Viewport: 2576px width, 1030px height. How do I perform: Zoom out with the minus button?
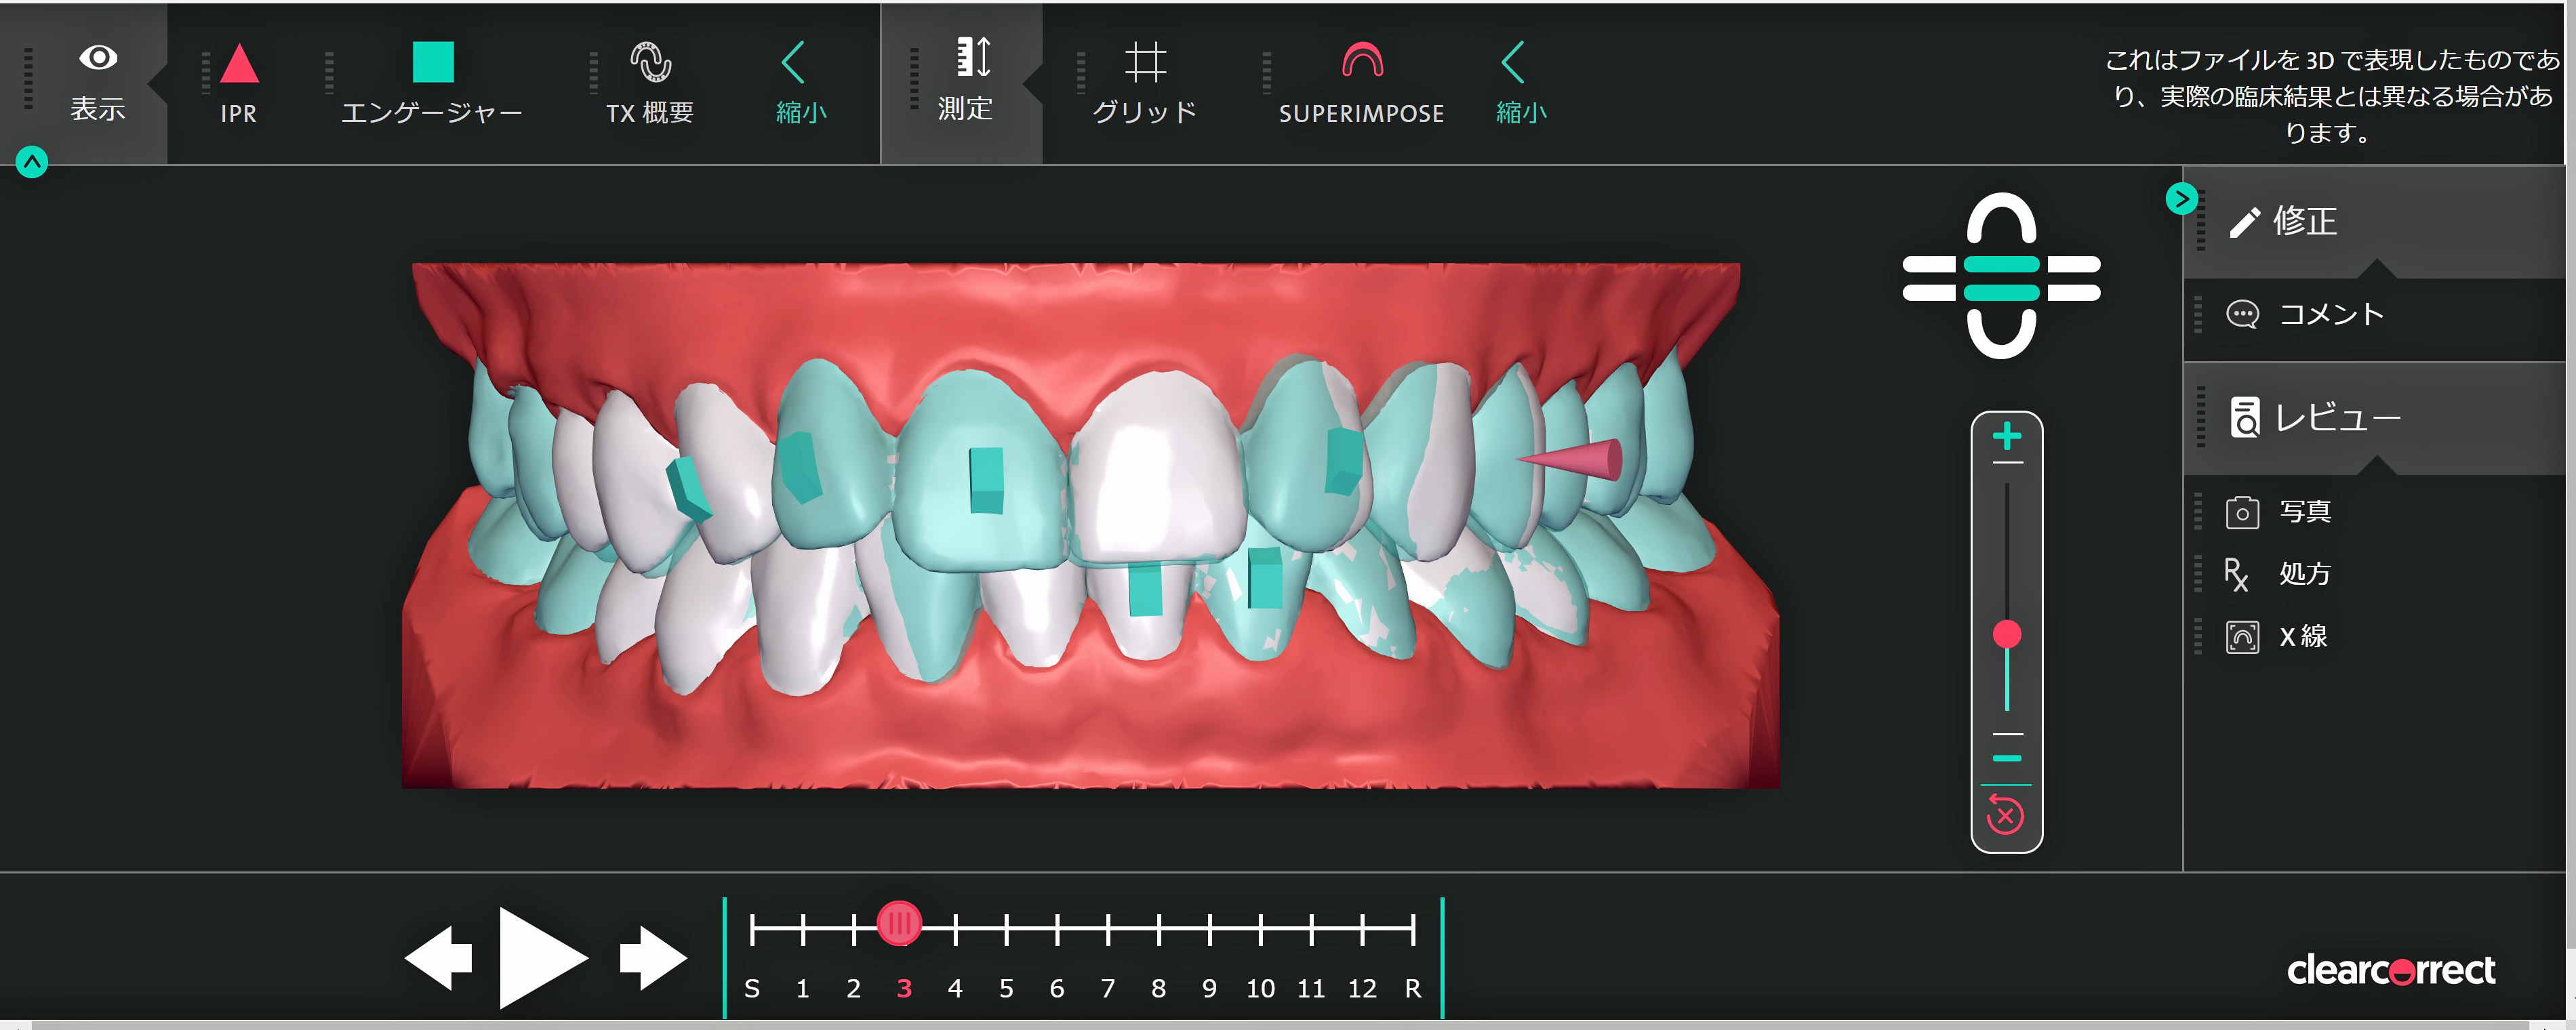[2006, 759]
